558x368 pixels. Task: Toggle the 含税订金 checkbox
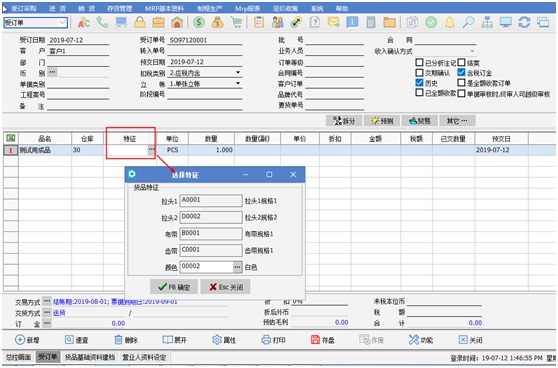[461, 73]
